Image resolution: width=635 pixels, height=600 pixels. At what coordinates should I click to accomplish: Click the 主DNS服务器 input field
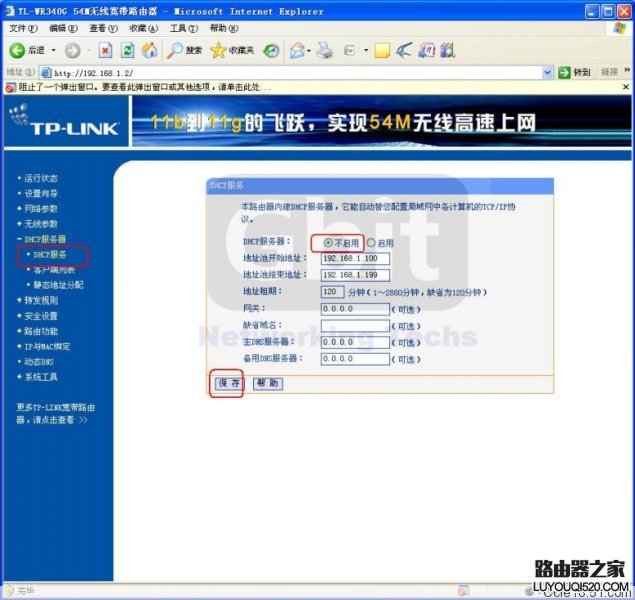pyautogui.click(x=355, y=342)
